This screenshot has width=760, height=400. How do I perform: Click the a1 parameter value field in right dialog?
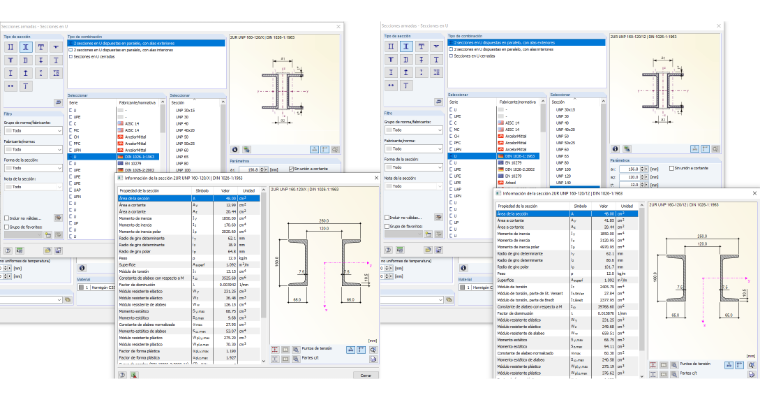point(630,169)
